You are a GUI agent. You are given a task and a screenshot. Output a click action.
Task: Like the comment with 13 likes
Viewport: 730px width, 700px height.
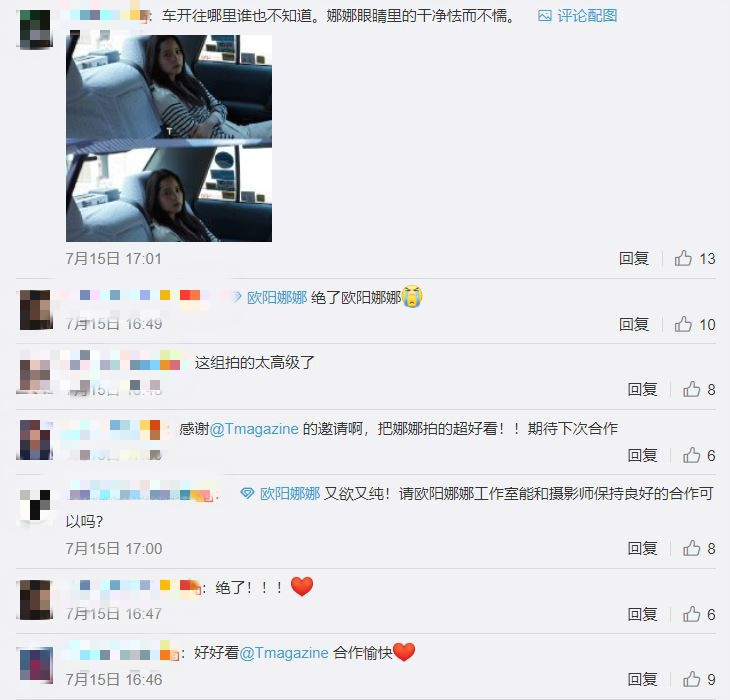[x=683, y=258]
